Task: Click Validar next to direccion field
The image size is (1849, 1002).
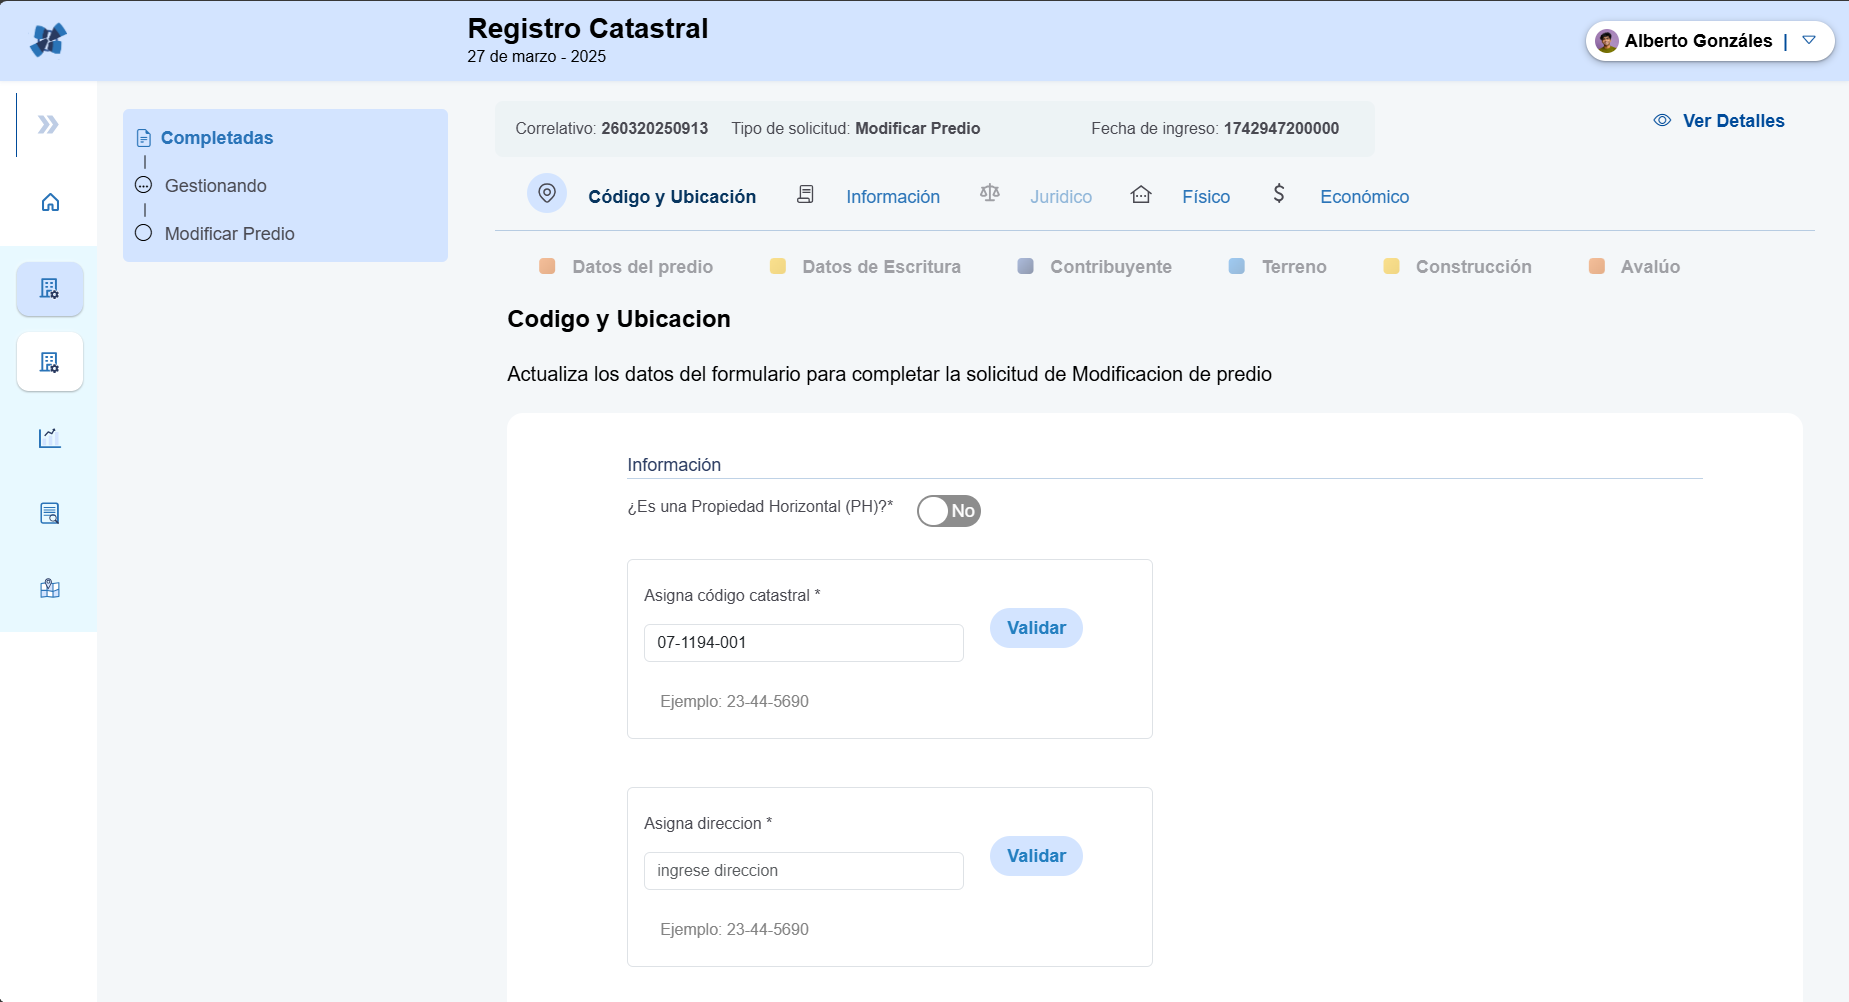Action: click(x=1036, y=856)
